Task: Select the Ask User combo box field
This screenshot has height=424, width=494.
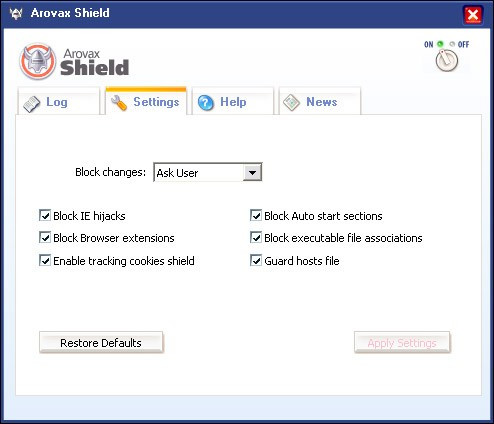Action: click(208, 172)
